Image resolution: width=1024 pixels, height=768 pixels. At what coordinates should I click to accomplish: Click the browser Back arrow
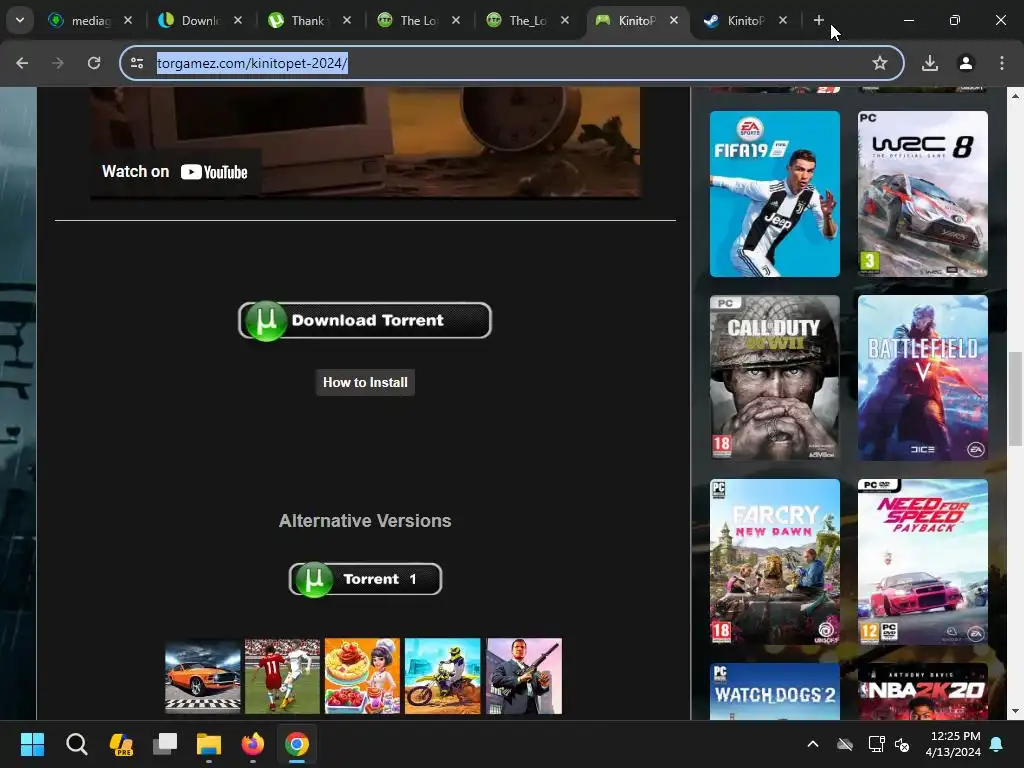coord(22,63)
